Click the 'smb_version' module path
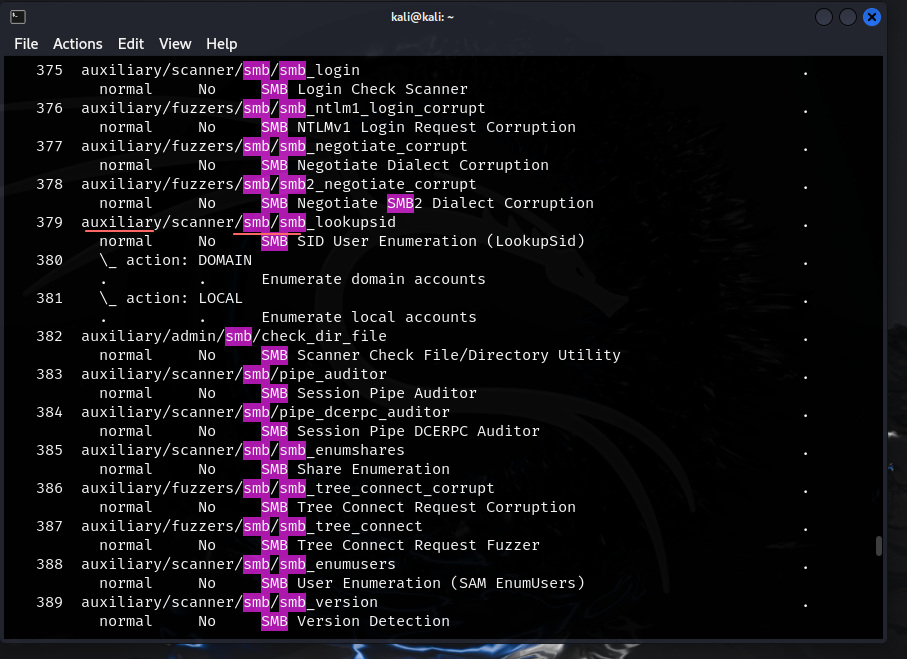The height and width of the screenshot is (659, 907). 230,603
